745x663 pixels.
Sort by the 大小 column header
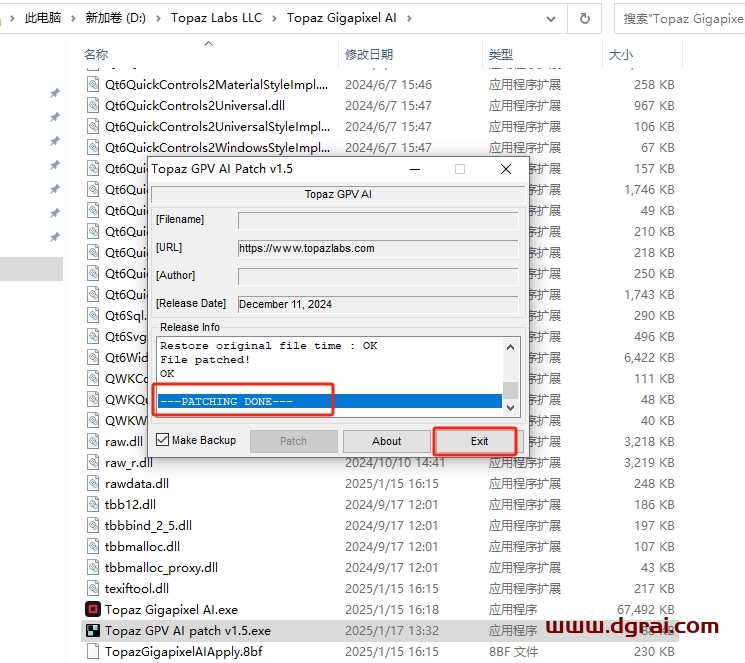tap(621, 55)
